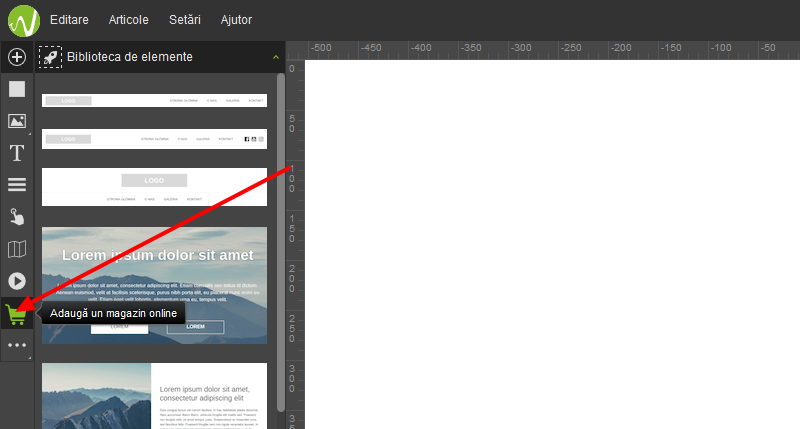Open the Setări menu
This screenshot has height=429, width=800.
(185, 20)
